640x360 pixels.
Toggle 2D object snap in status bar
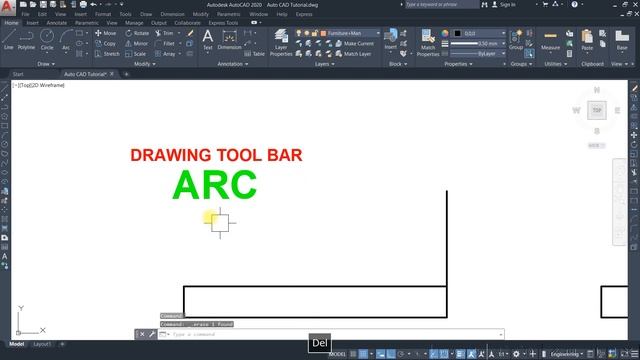tap(444, 354)
